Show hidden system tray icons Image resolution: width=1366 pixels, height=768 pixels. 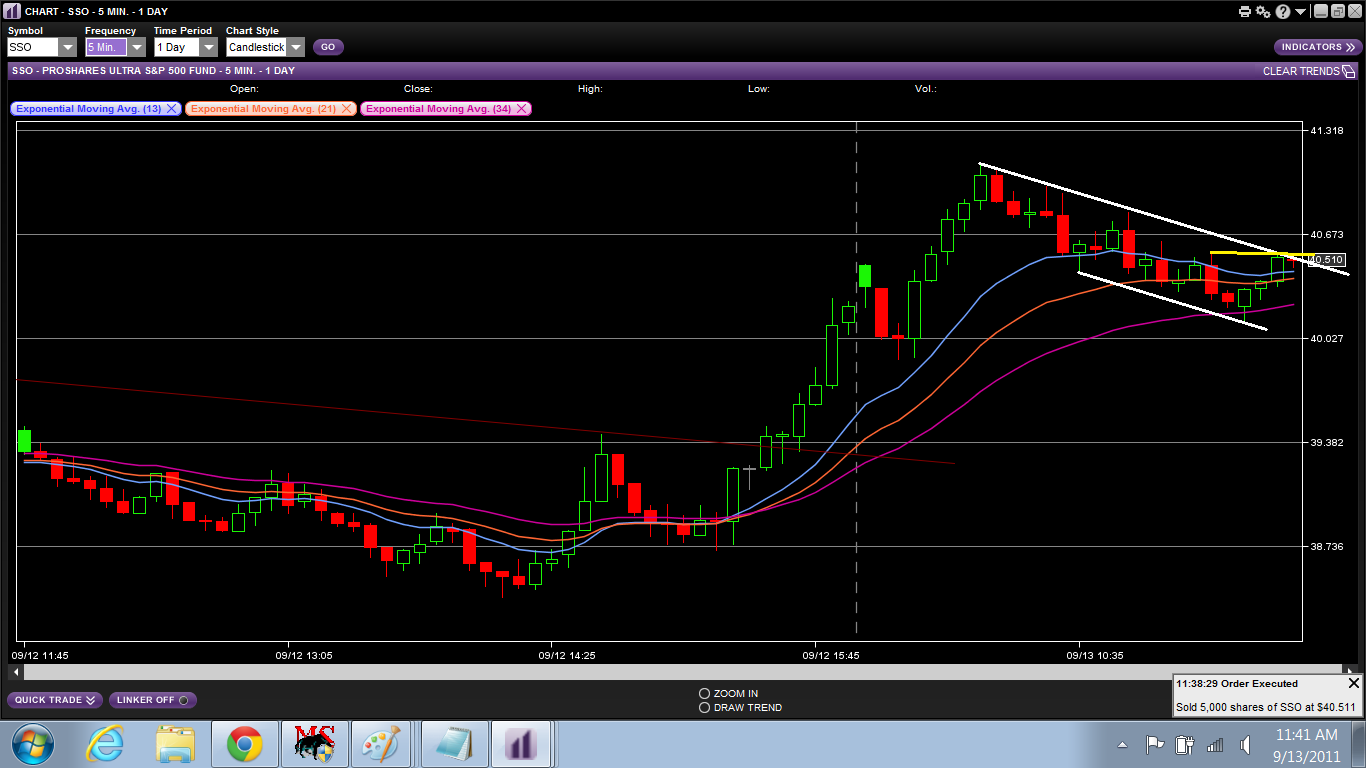[1123, 745]
